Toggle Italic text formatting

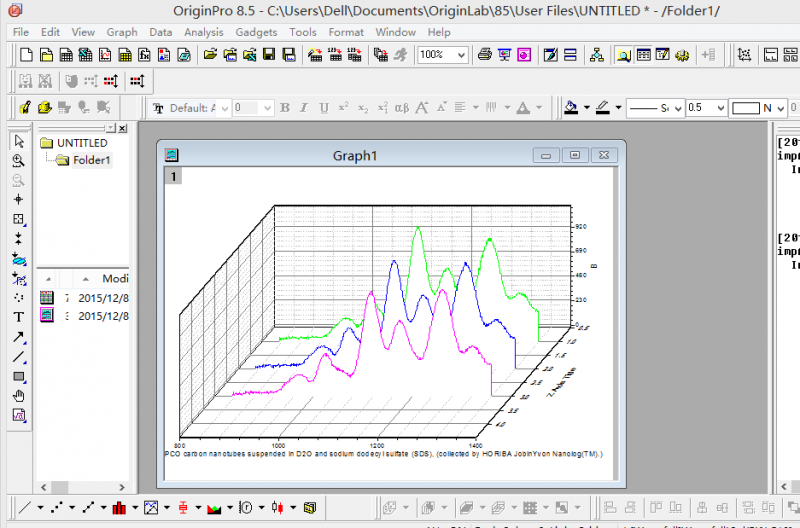click(304, 108)
